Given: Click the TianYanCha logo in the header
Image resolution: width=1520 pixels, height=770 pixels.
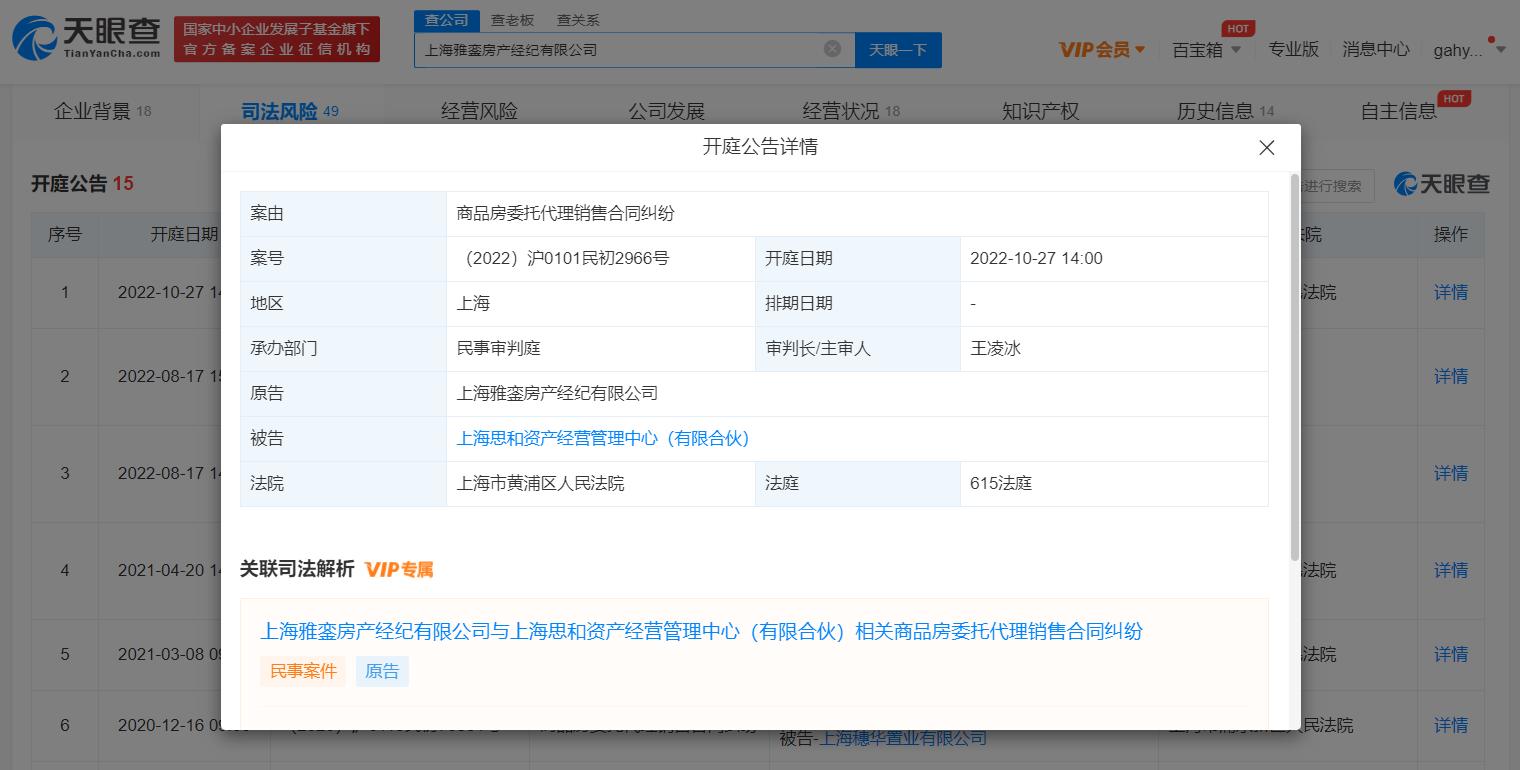Looking at the screenshot, I should [x=87, y=38].
